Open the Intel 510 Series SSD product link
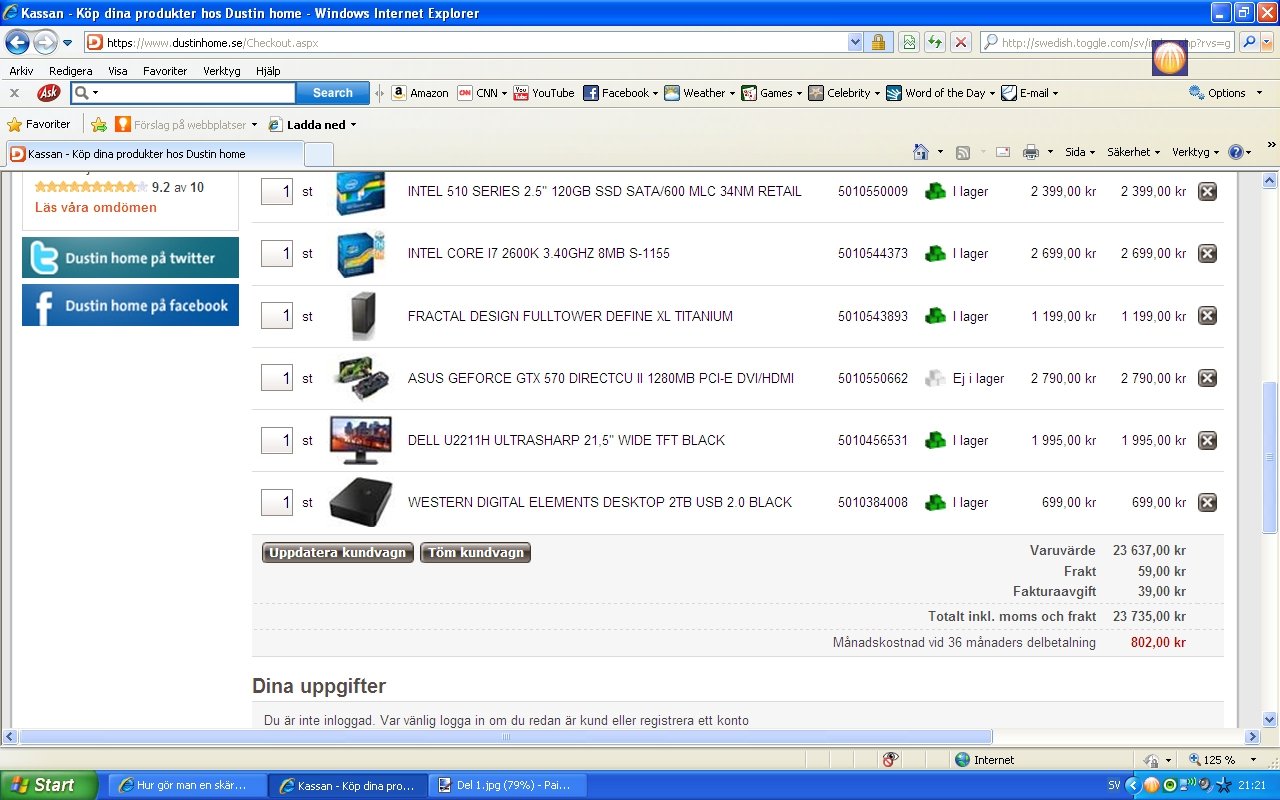 click(605, 191)
